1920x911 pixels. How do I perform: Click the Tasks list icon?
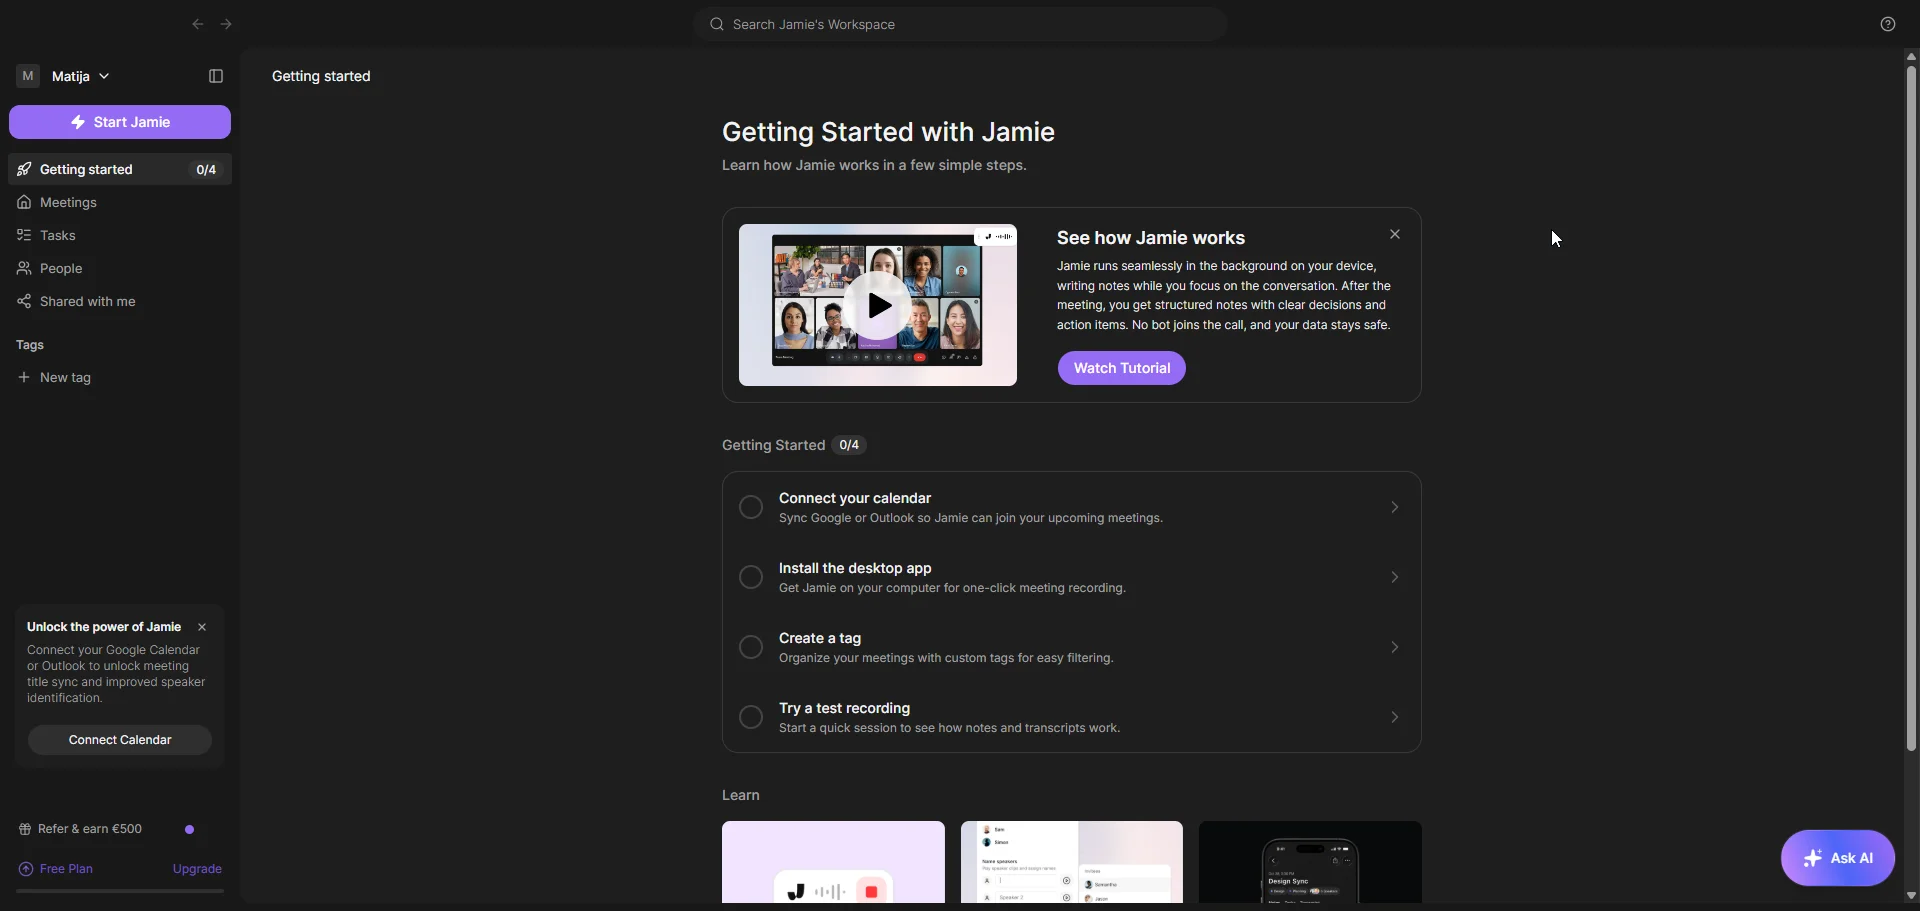tap(24, 236)
